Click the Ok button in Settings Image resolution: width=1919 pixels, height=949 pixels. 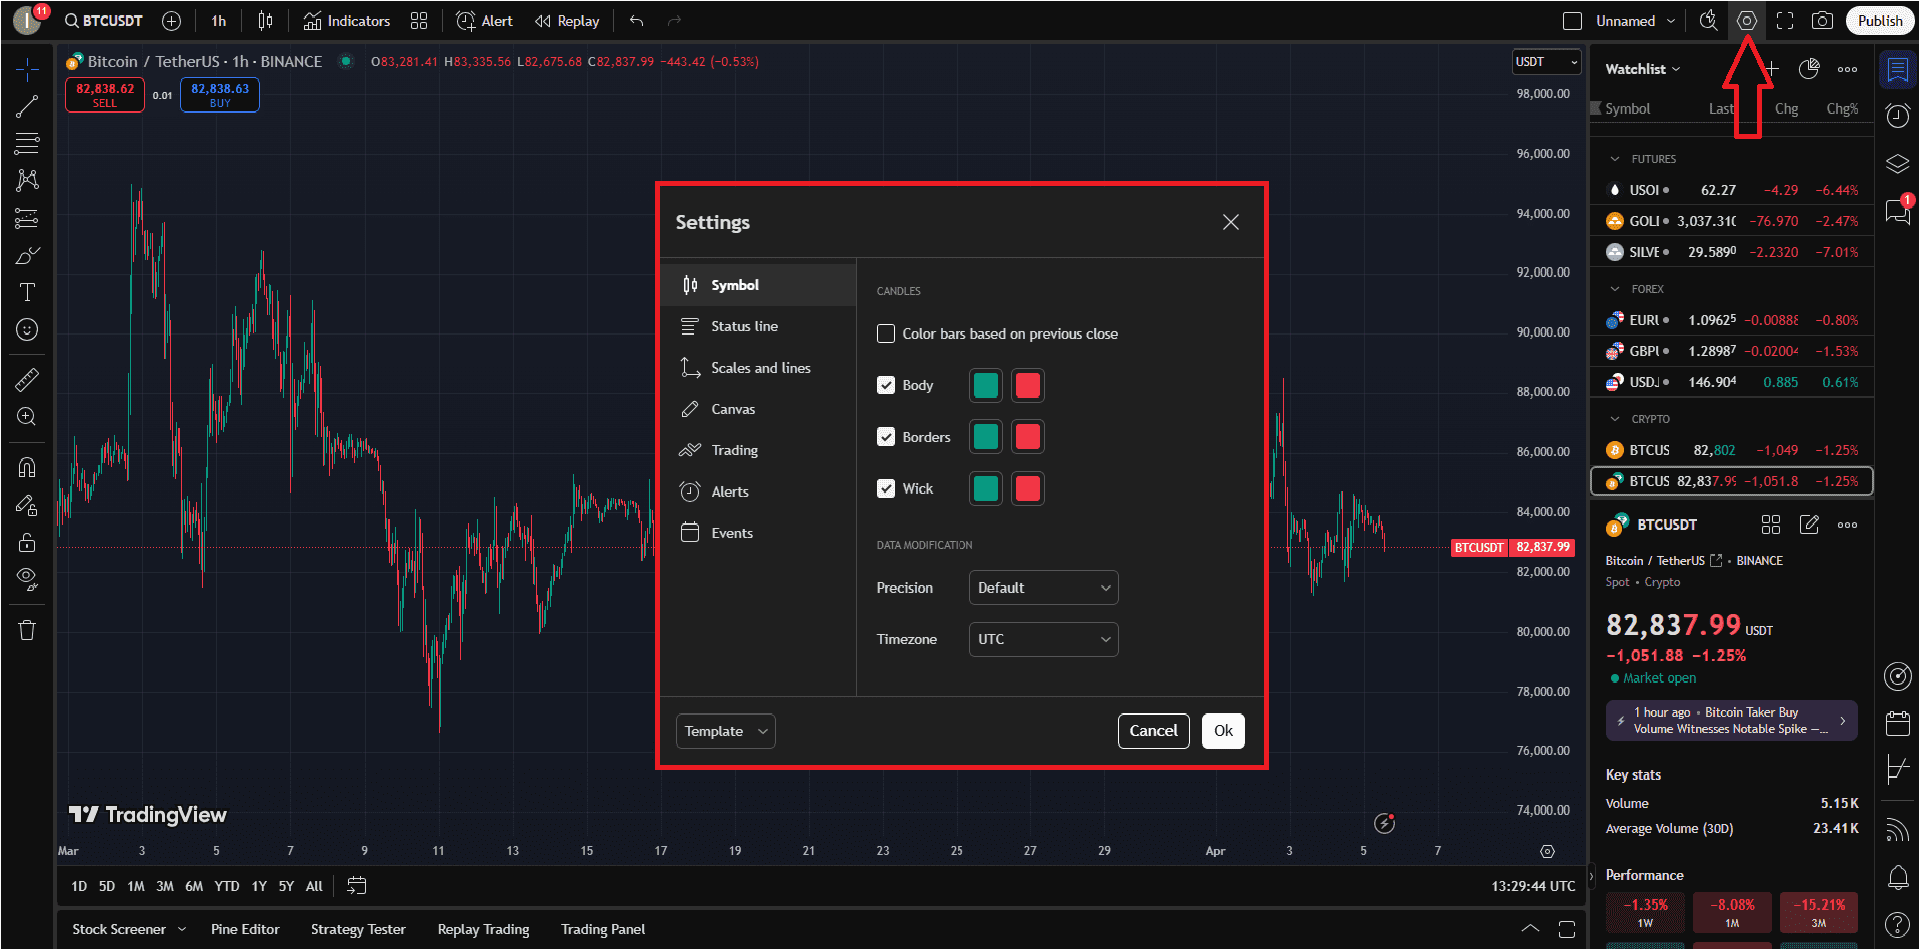pos(1223,731)
